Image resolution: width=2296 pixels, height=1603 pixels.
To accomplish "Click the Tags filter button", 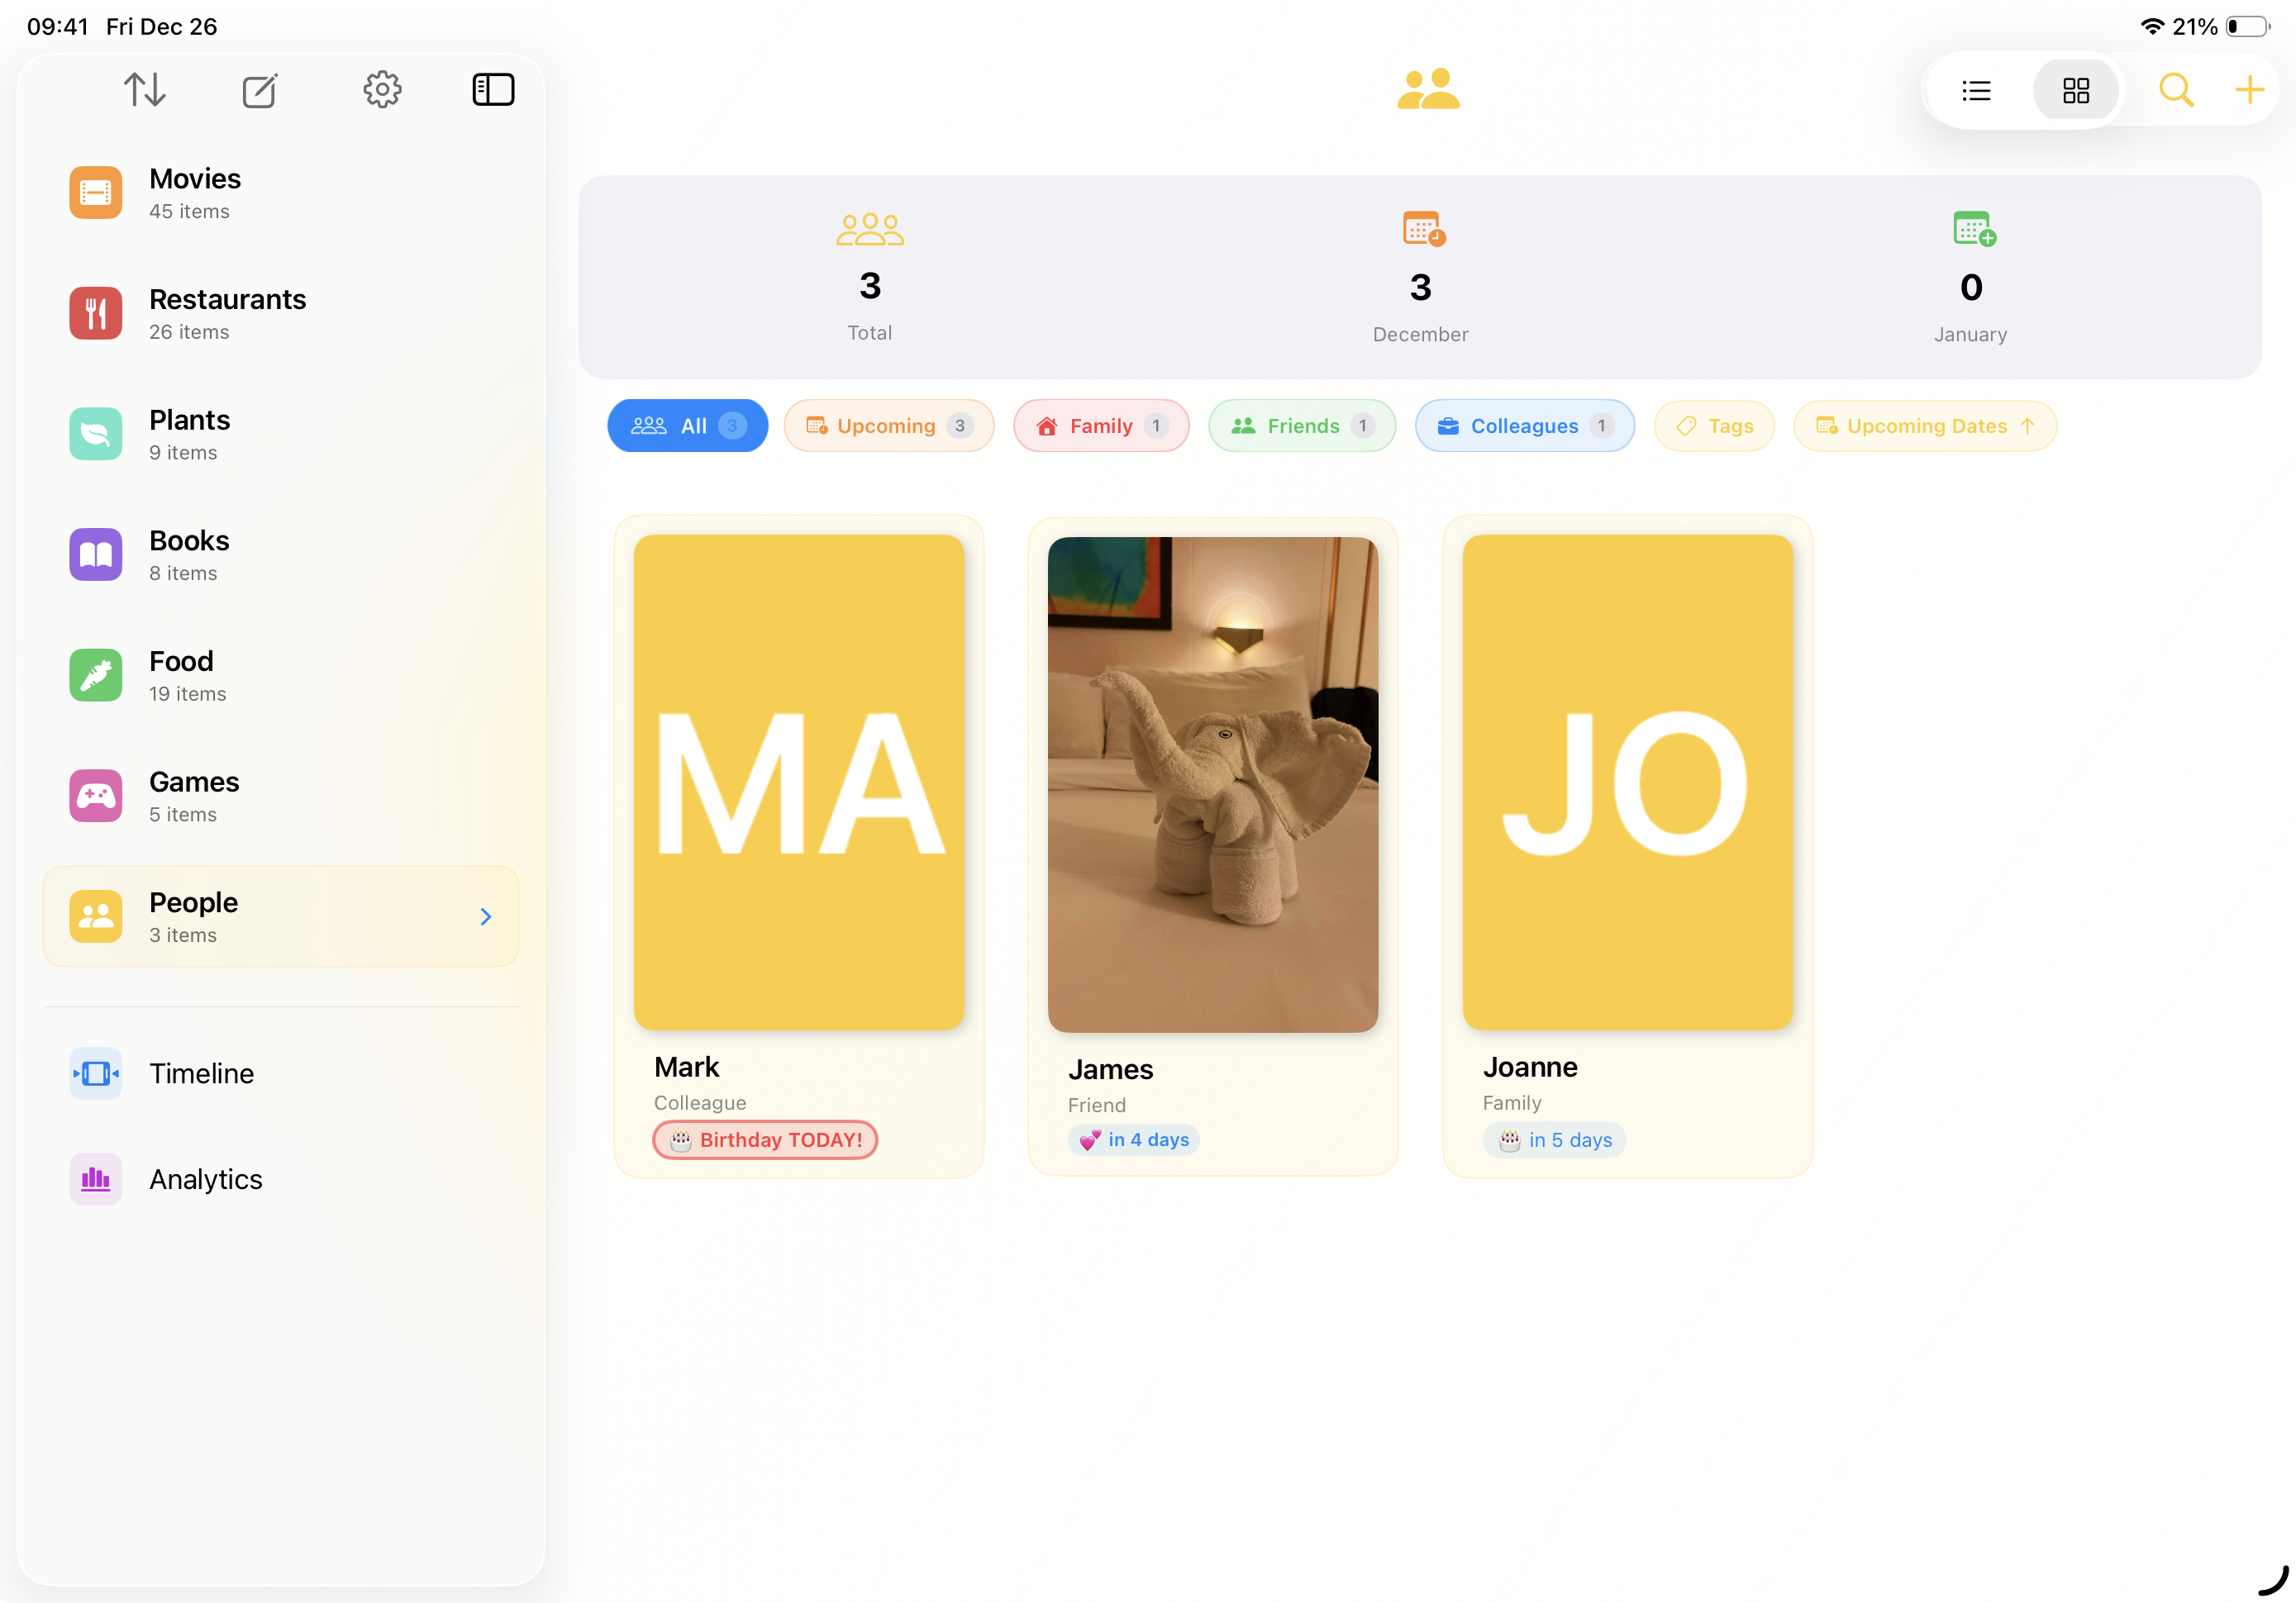I will point(1713,425).
